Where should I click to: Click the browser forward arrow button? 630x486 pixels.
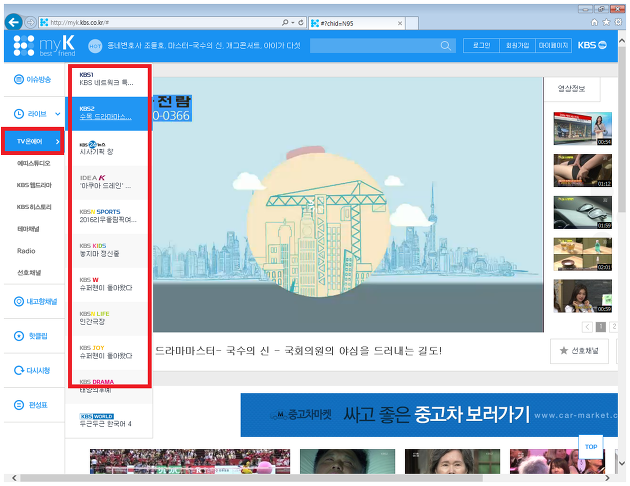(31, 22)
